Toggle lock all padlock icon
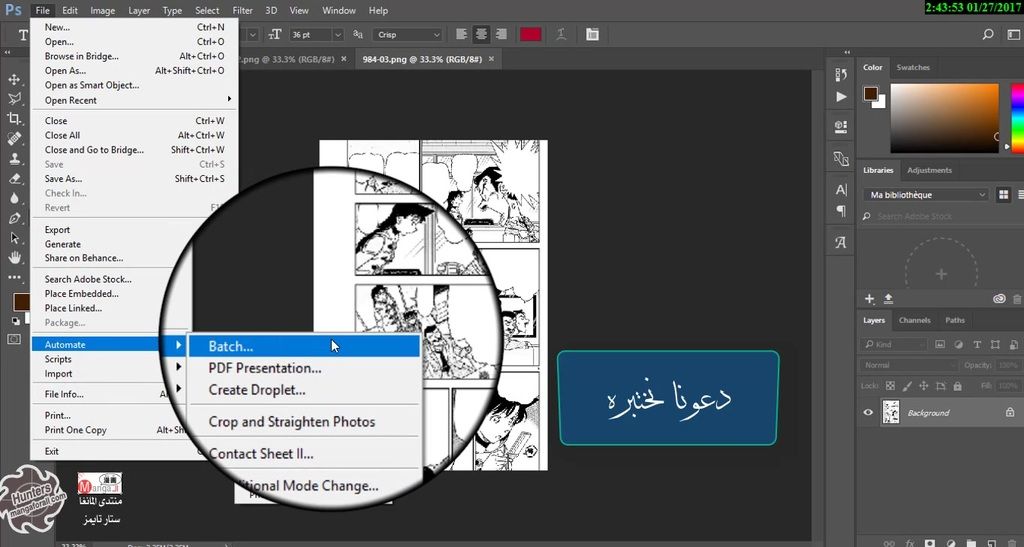The image size is (1024, 547). [x=957, y=386]
